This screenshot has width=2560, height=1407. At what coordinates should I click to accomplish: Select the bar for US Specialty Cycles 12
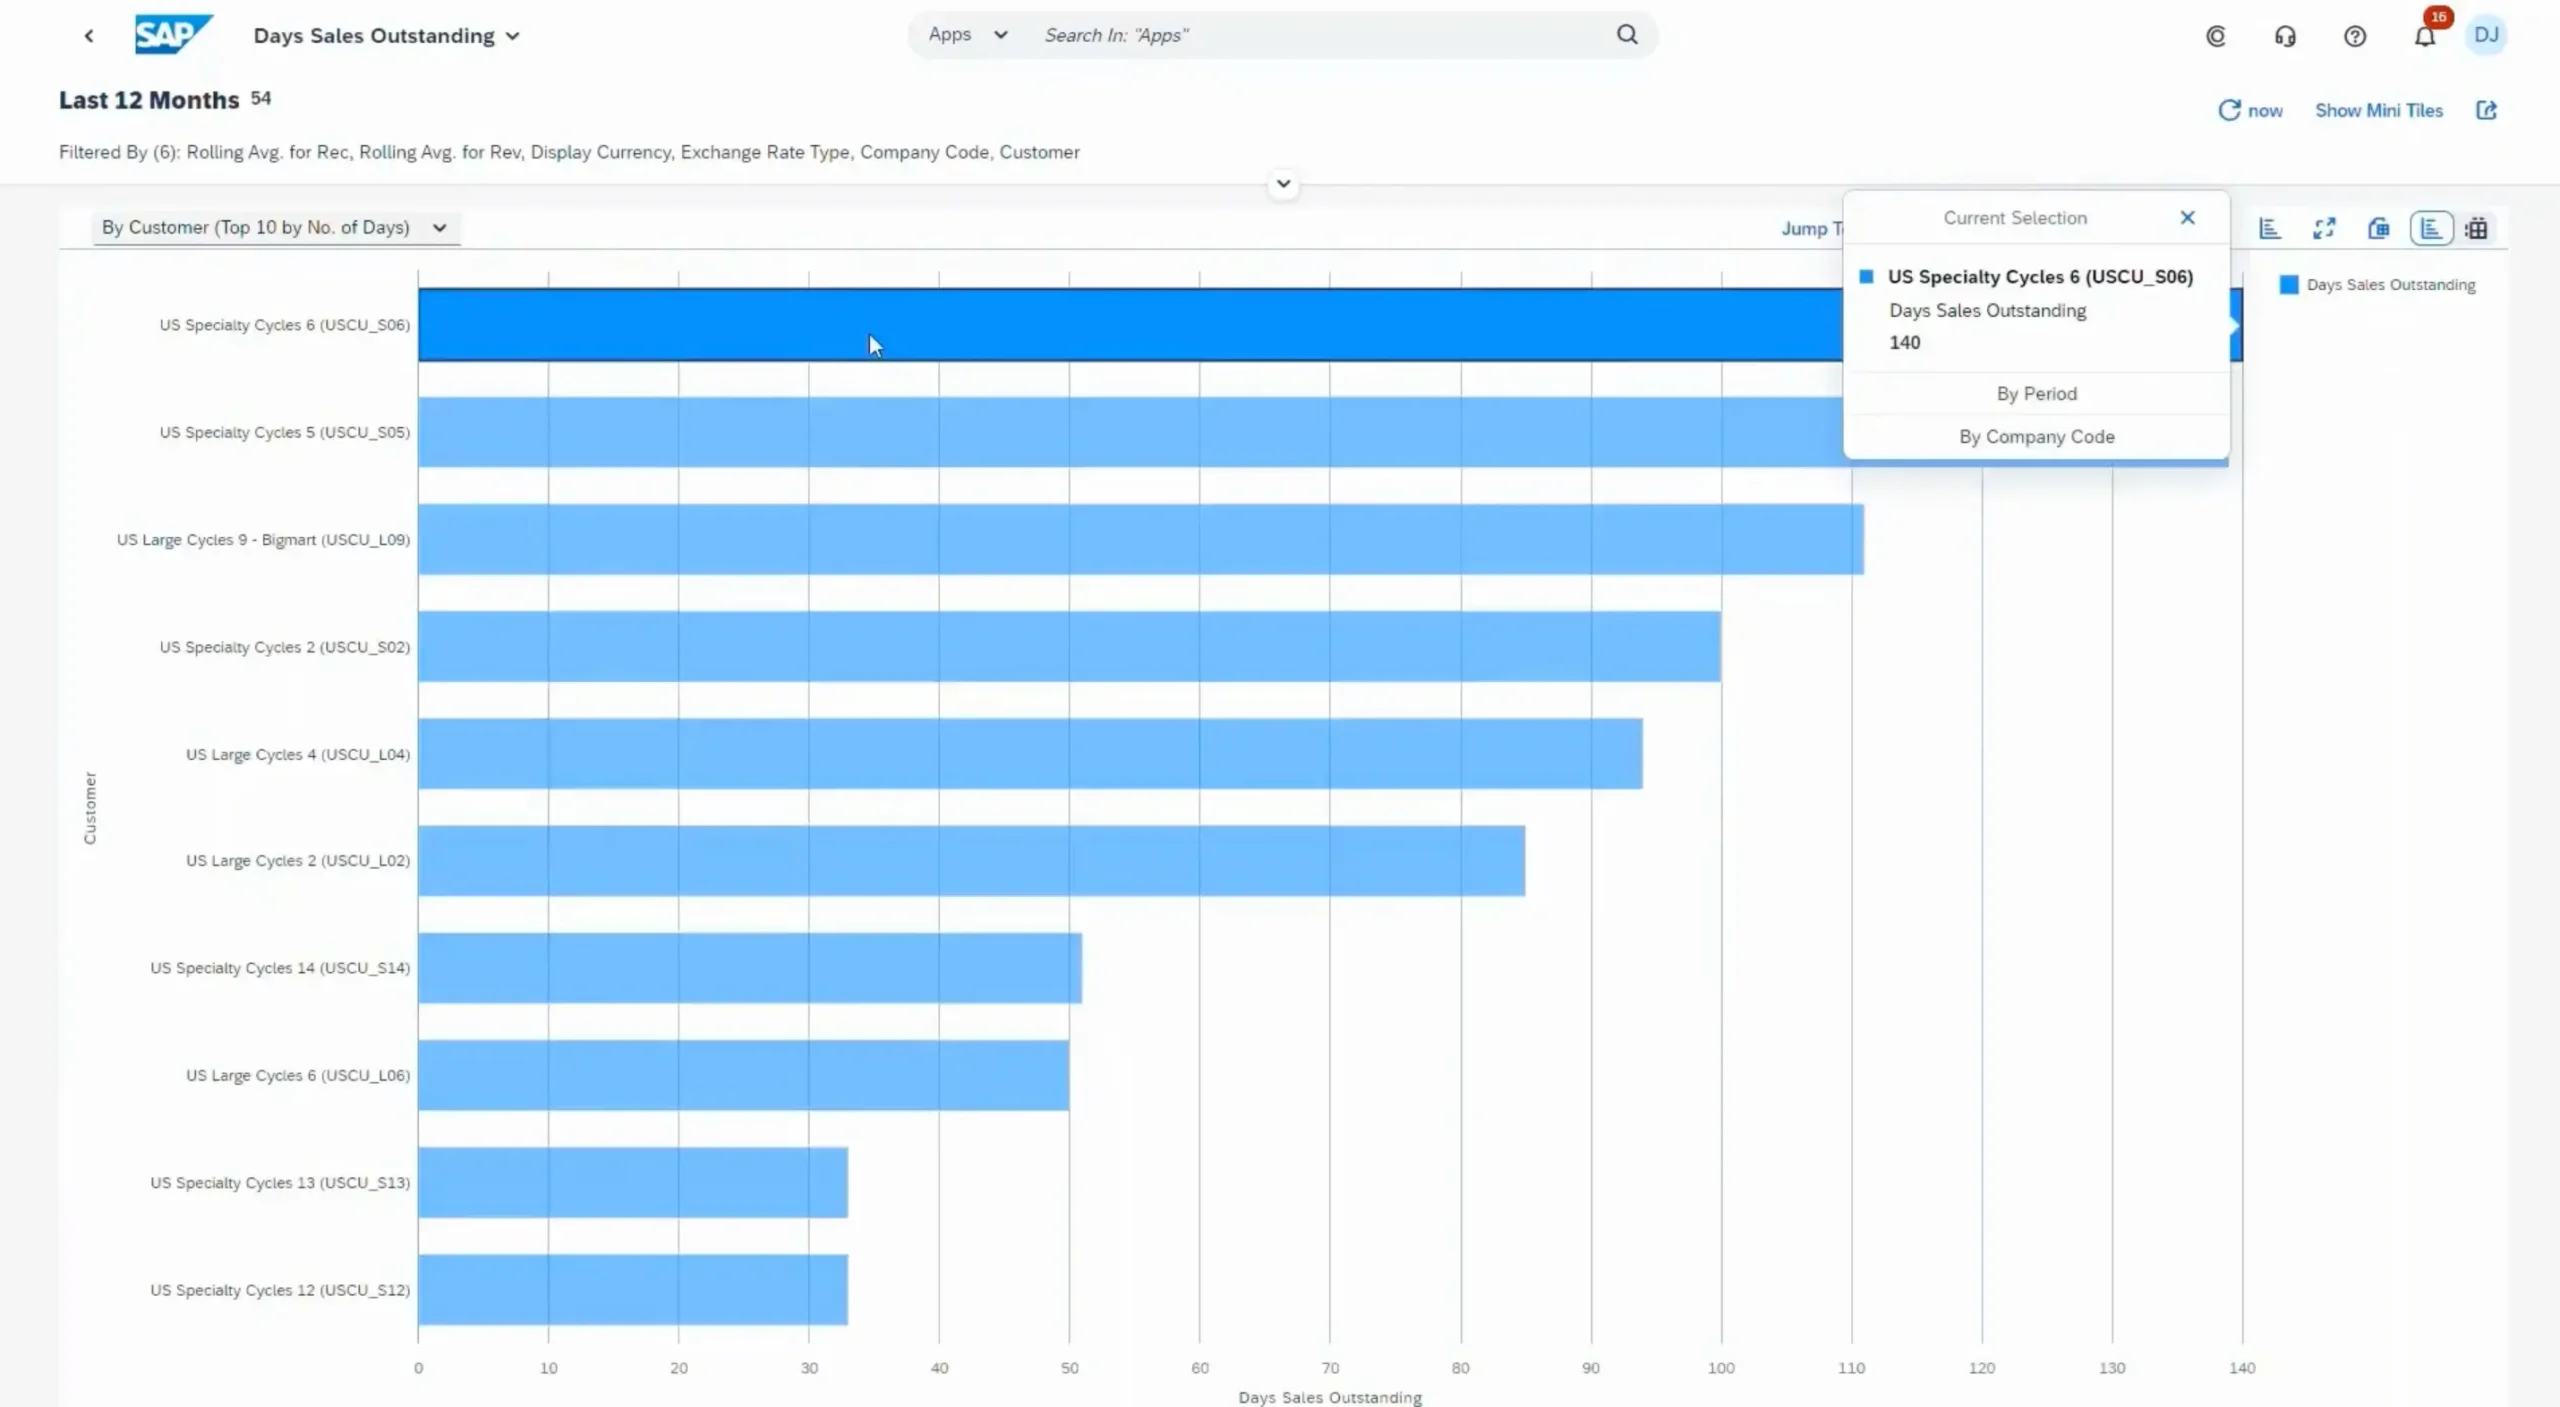coord(633,1290)
